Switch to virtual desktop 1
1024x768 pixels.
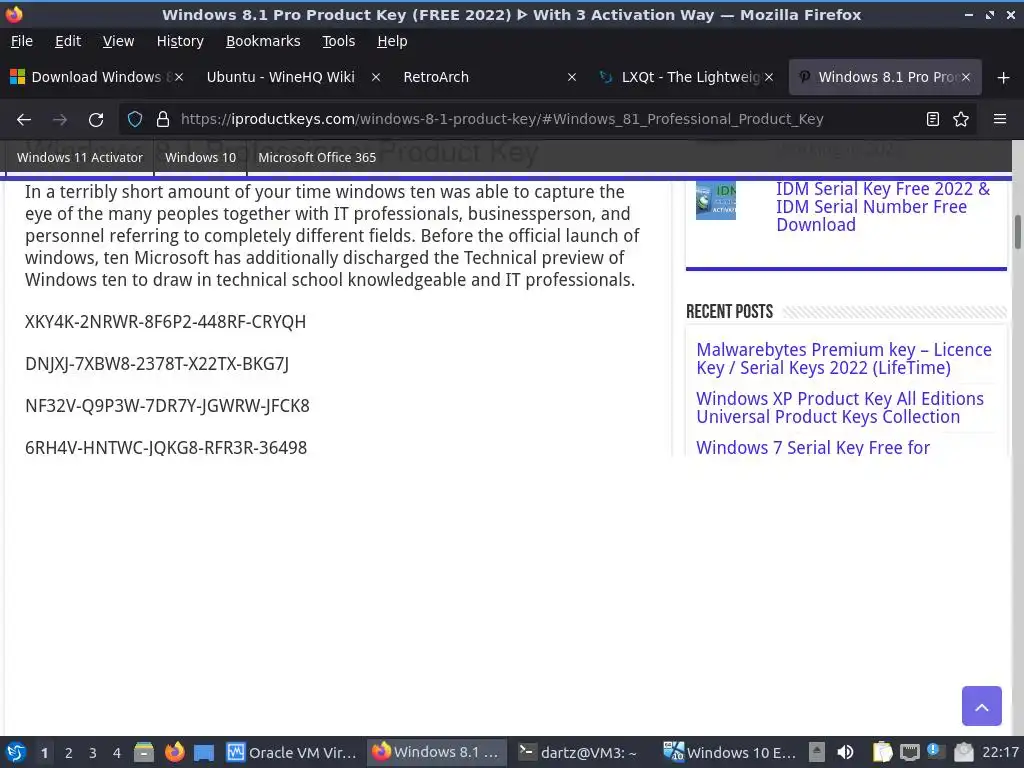click(x=44, y=753)
